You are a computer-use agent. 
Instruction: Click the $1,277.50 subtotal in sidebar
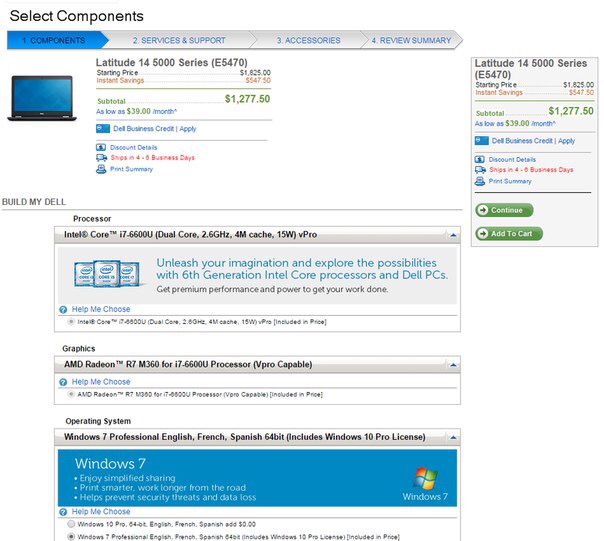[x=571, y=111]
